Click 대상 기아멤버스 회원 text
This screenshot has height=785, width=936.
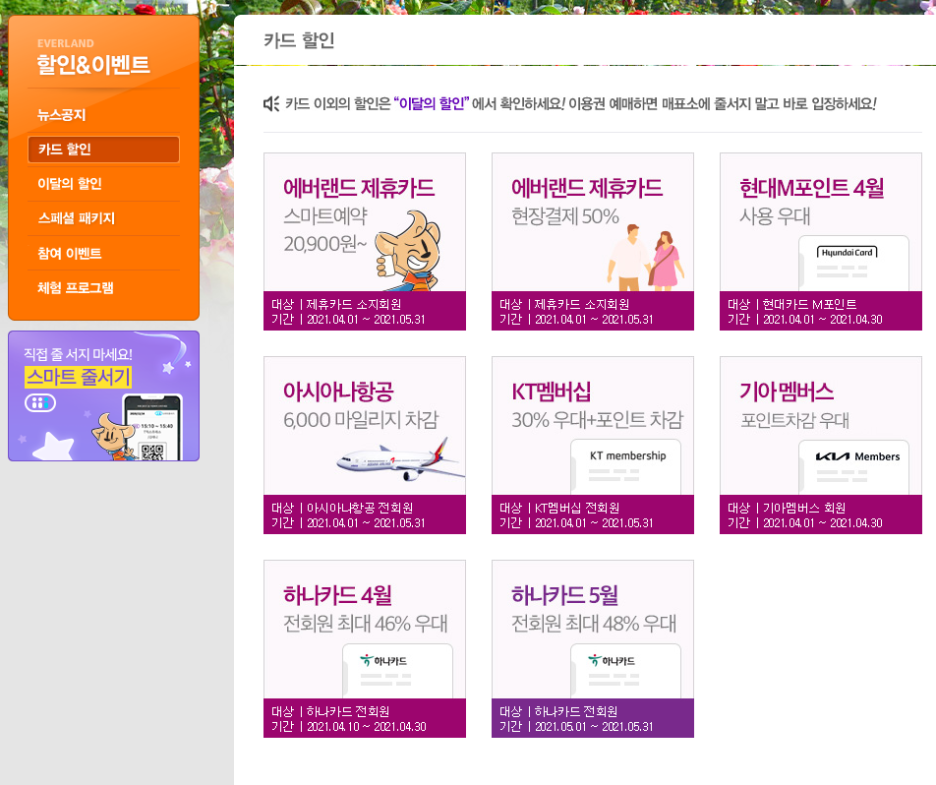(x=786, y=508)
